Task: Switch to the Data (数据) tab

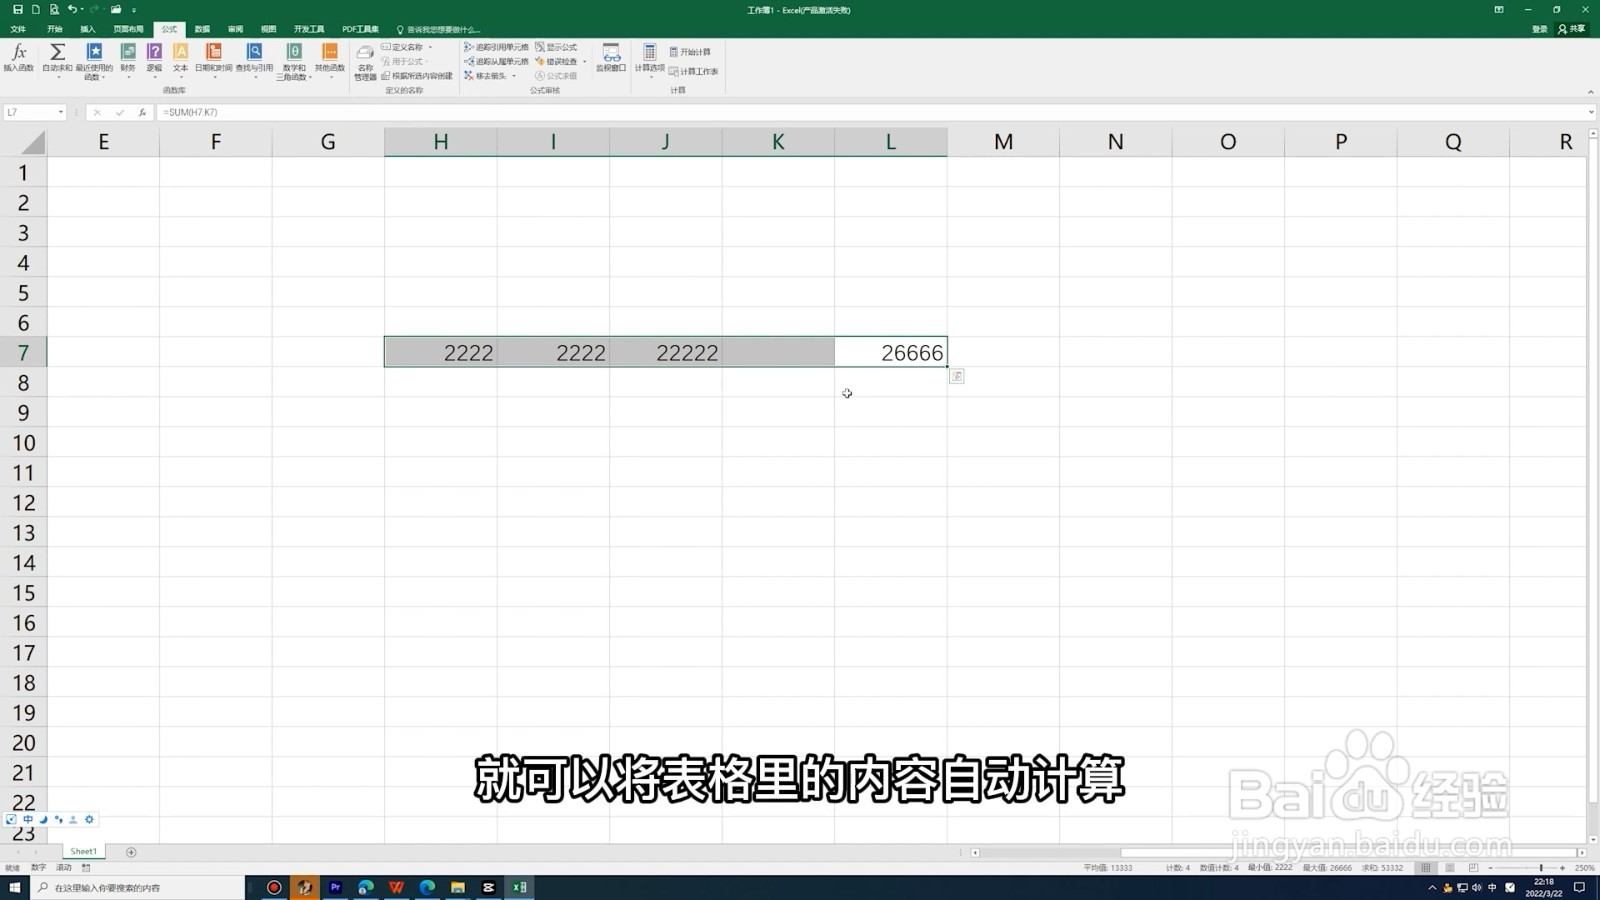Action: 202,29
